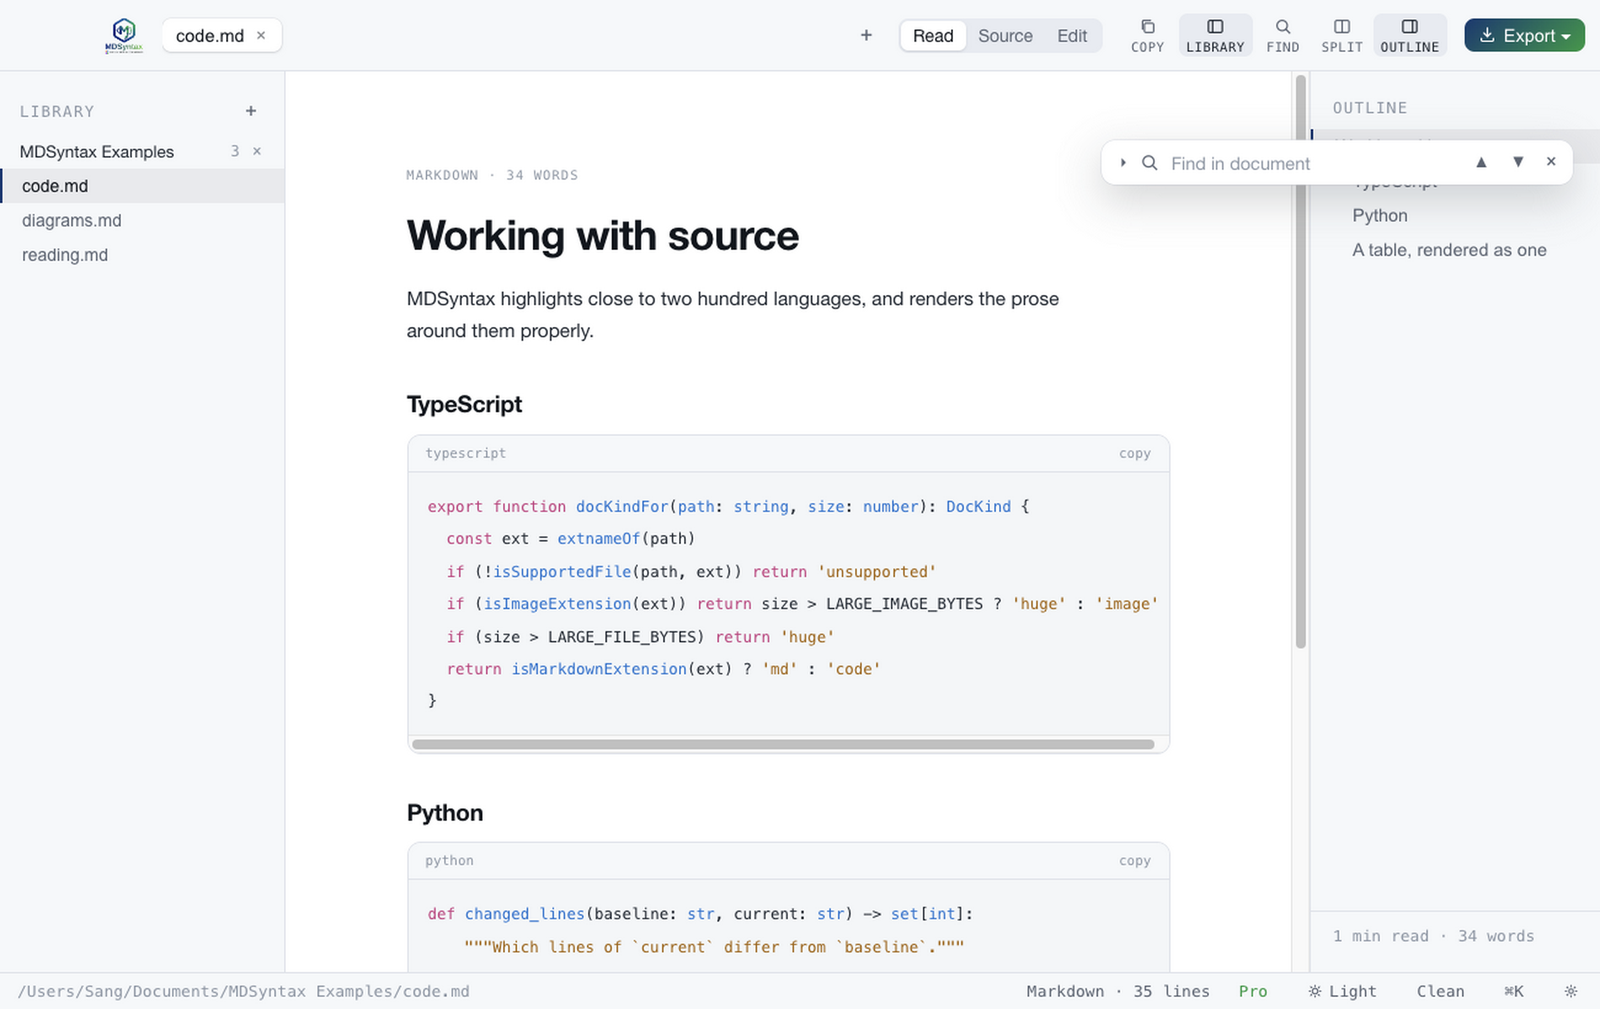Click the LIBRARY panel header
This screenshot has height=1009, width=1600.
coord(57,111)
